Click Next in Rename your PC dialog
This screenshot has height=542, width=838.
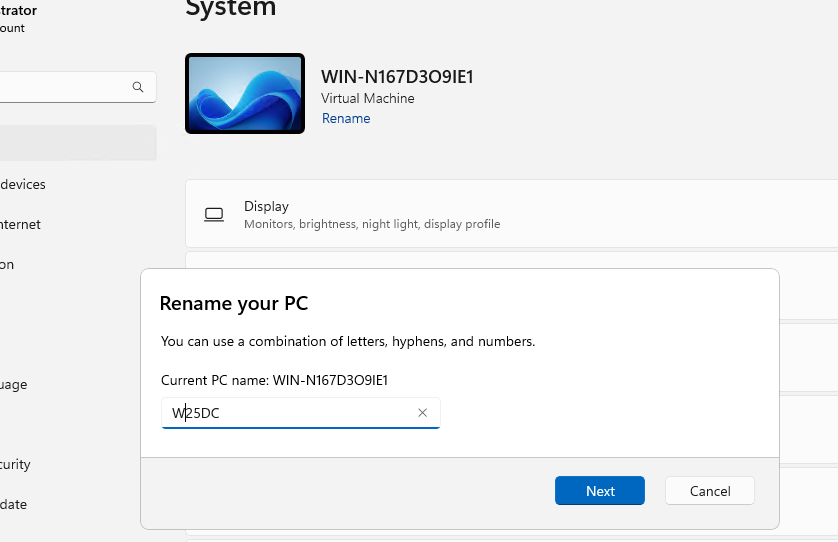[600, 491]
